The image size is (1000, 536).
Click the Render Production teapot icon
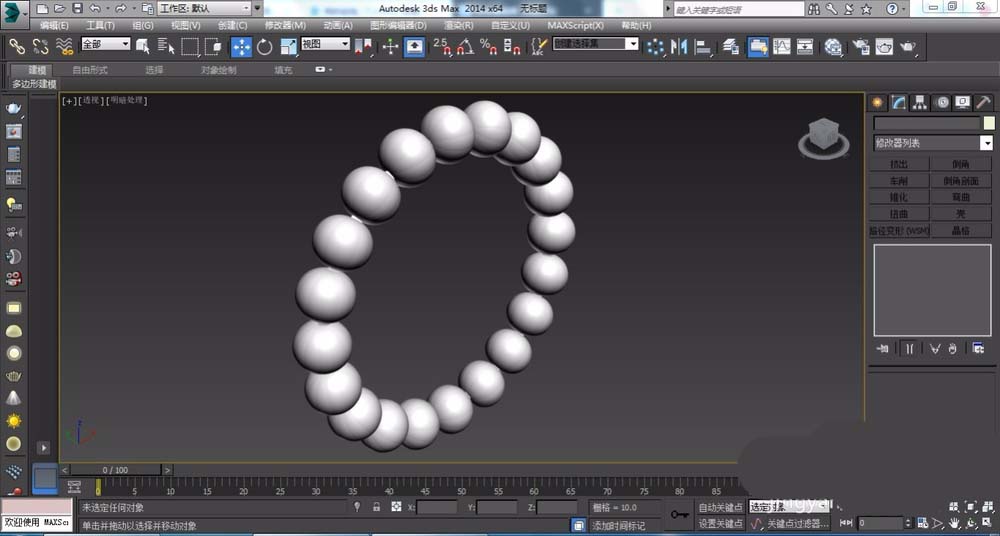pyautogui.click(x=907, y=46)
